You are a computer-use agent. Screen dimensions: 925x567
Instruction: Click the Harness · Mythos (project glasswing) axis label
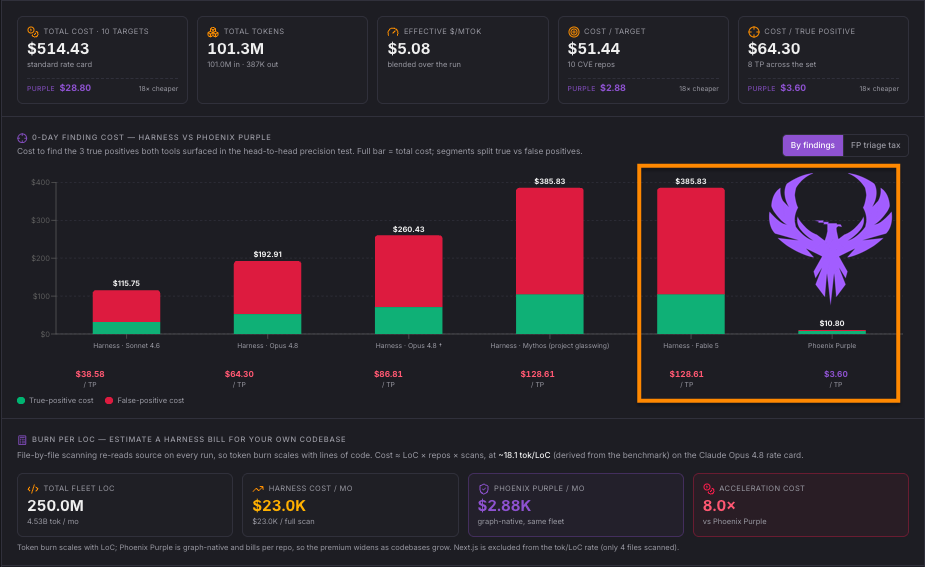pos(550,346)
